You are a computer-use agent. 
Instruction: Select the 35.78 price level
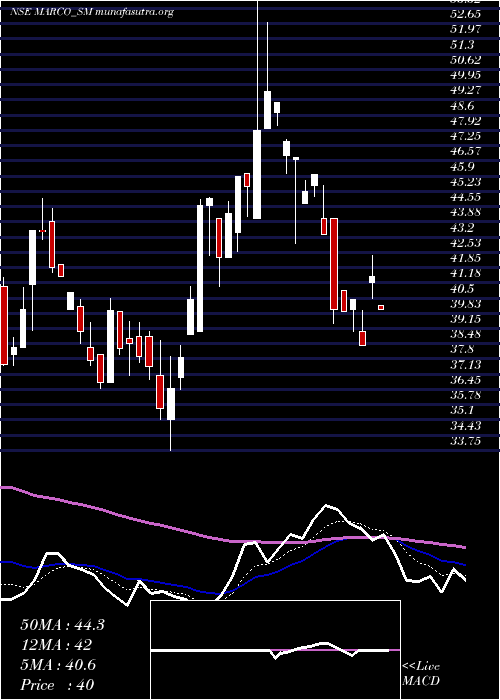(465, 395)
